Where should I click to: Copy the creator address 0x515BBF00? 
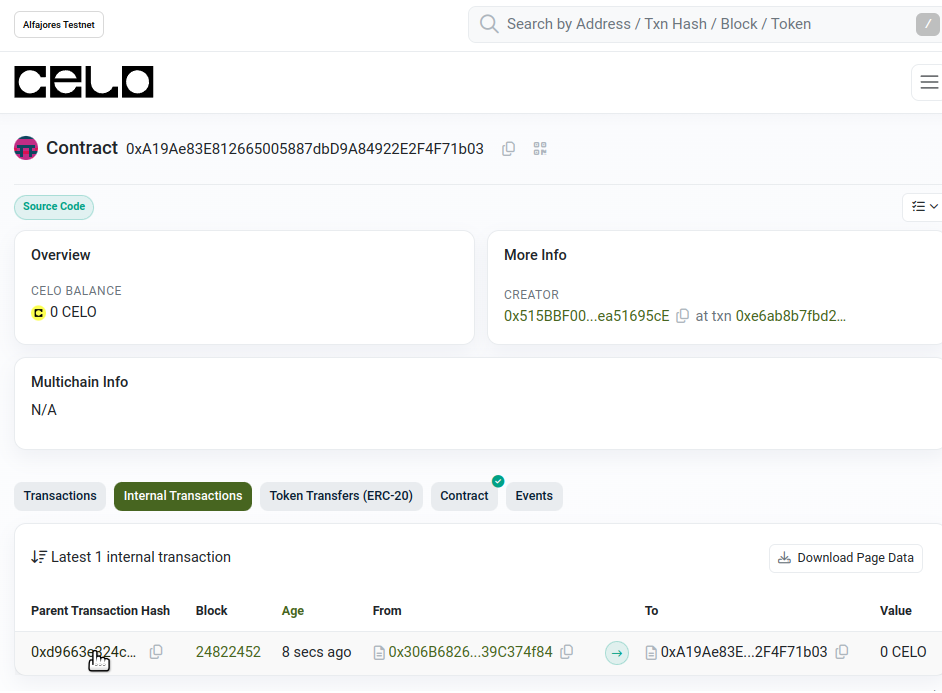682,316
